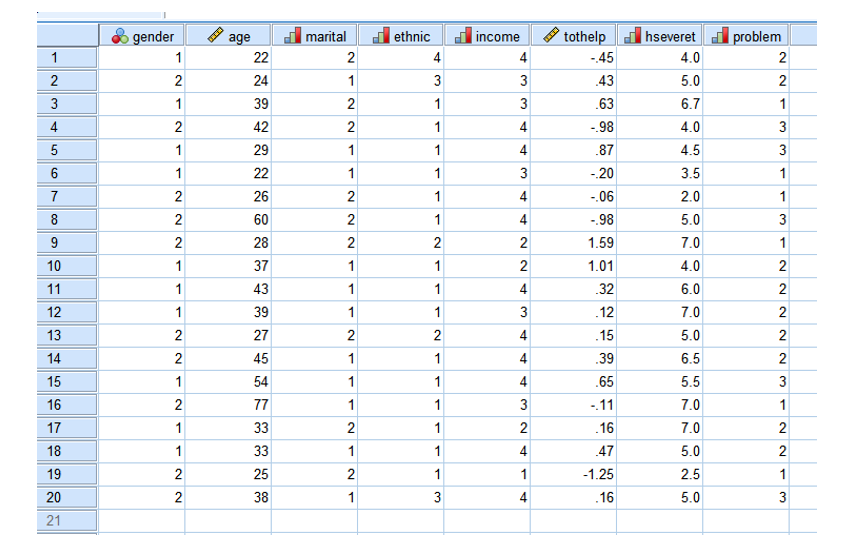Click empty row header 21

67,521
